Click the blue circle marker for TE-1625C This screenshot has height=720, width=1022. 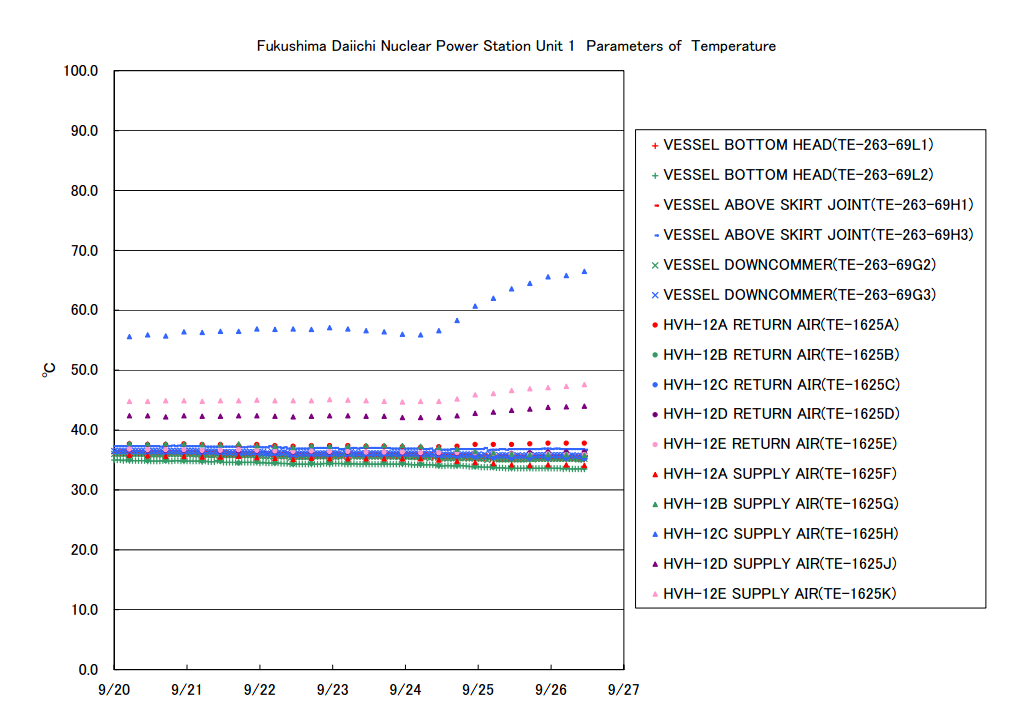(655, 385)
